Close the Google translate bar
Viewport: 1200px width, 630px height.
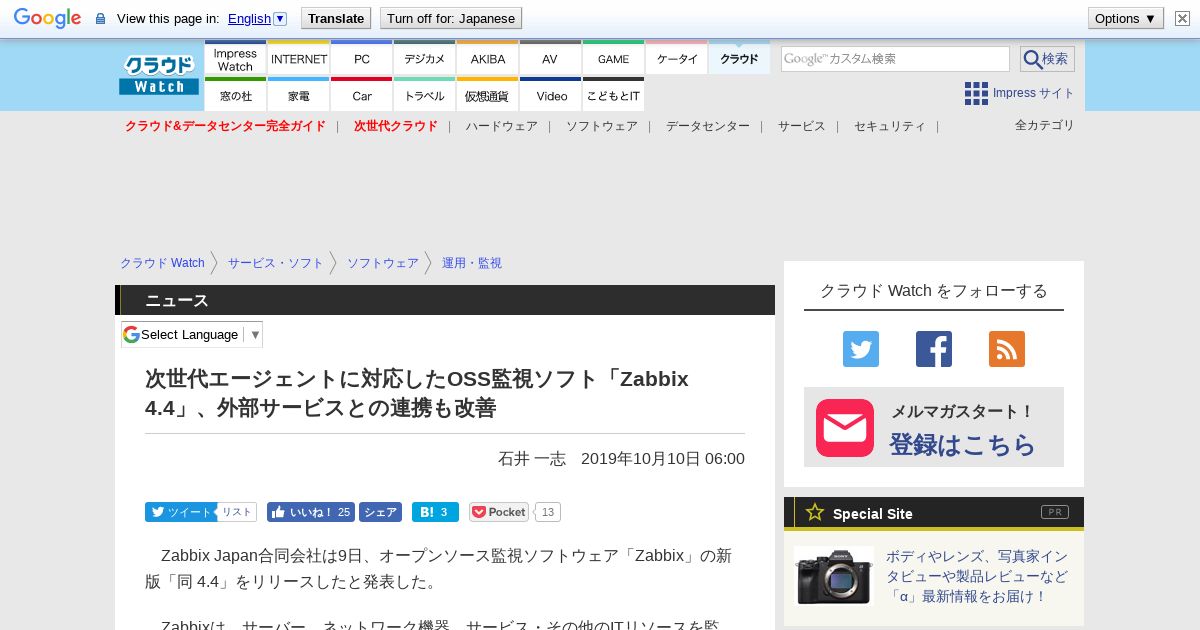click(1182, 18)
